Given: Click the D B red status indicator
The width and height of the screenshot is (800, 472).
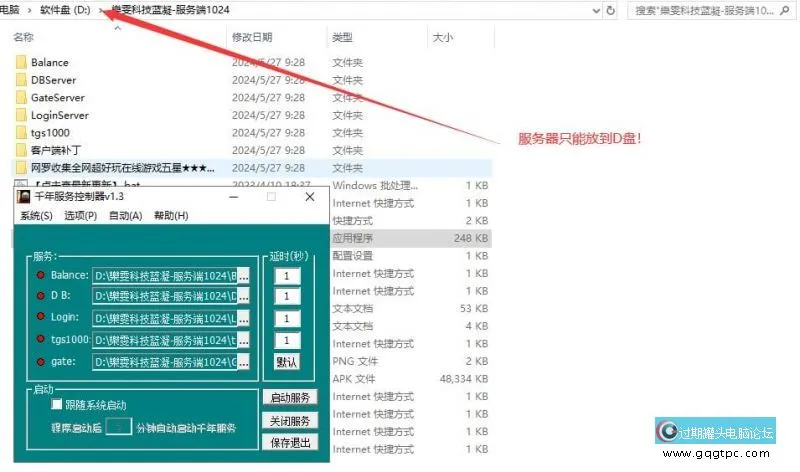Looking at the screenshot, I should 40,295.
